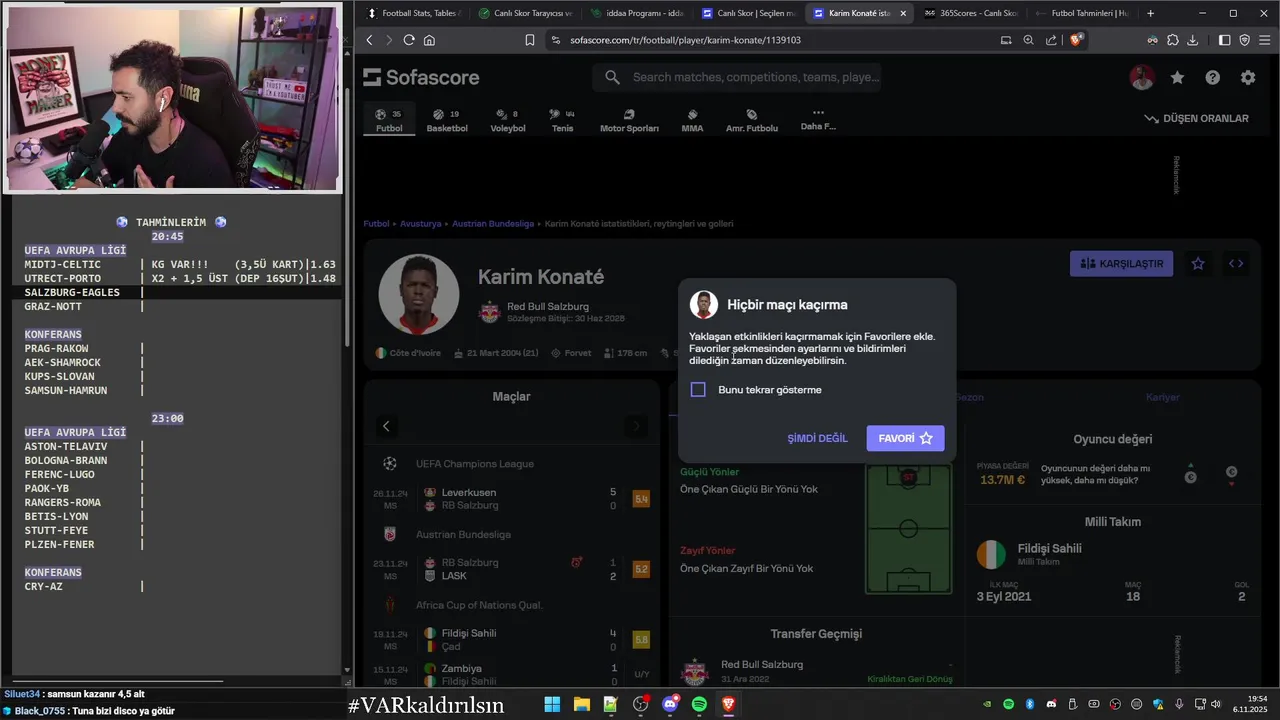Screen dimensions: 1280x720
Task: Click Red Bull Salzburg team name under player
Action: pyautogui.click(x=547, y=306)
